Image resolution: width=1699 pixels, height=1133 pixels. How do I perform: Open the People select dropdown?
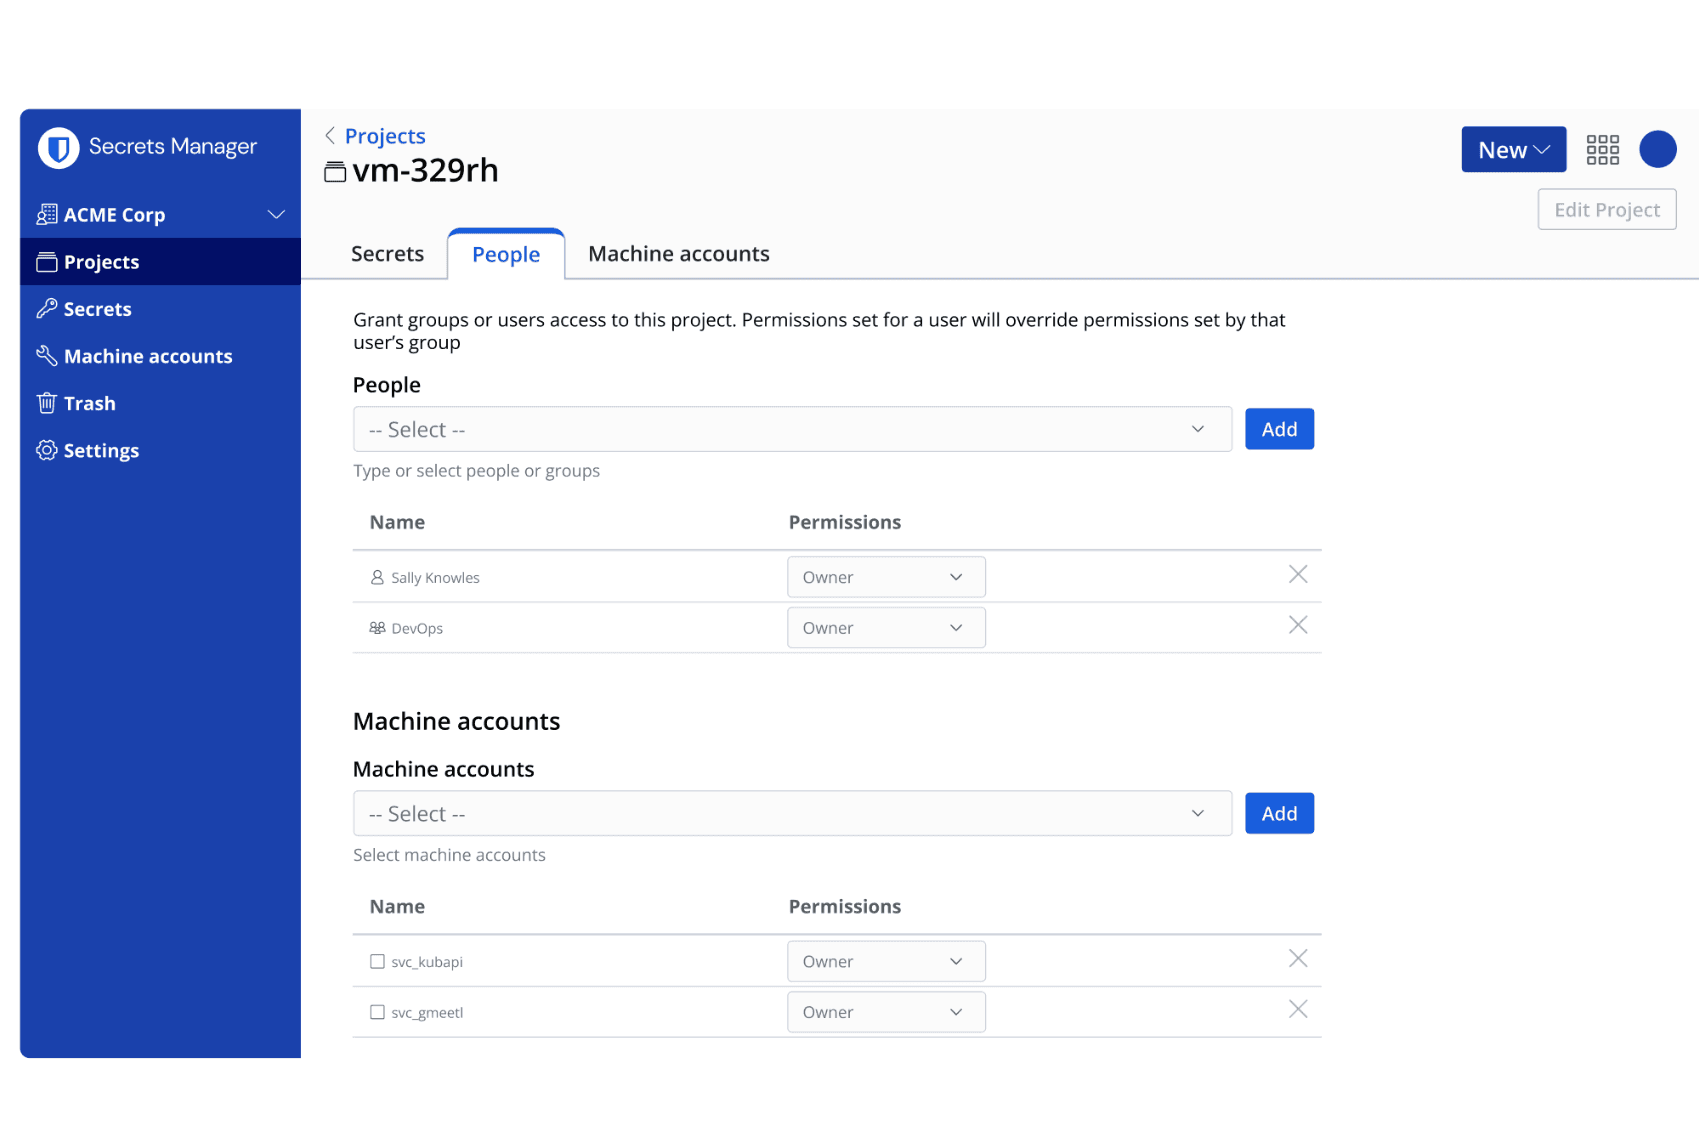pos(791,430)
